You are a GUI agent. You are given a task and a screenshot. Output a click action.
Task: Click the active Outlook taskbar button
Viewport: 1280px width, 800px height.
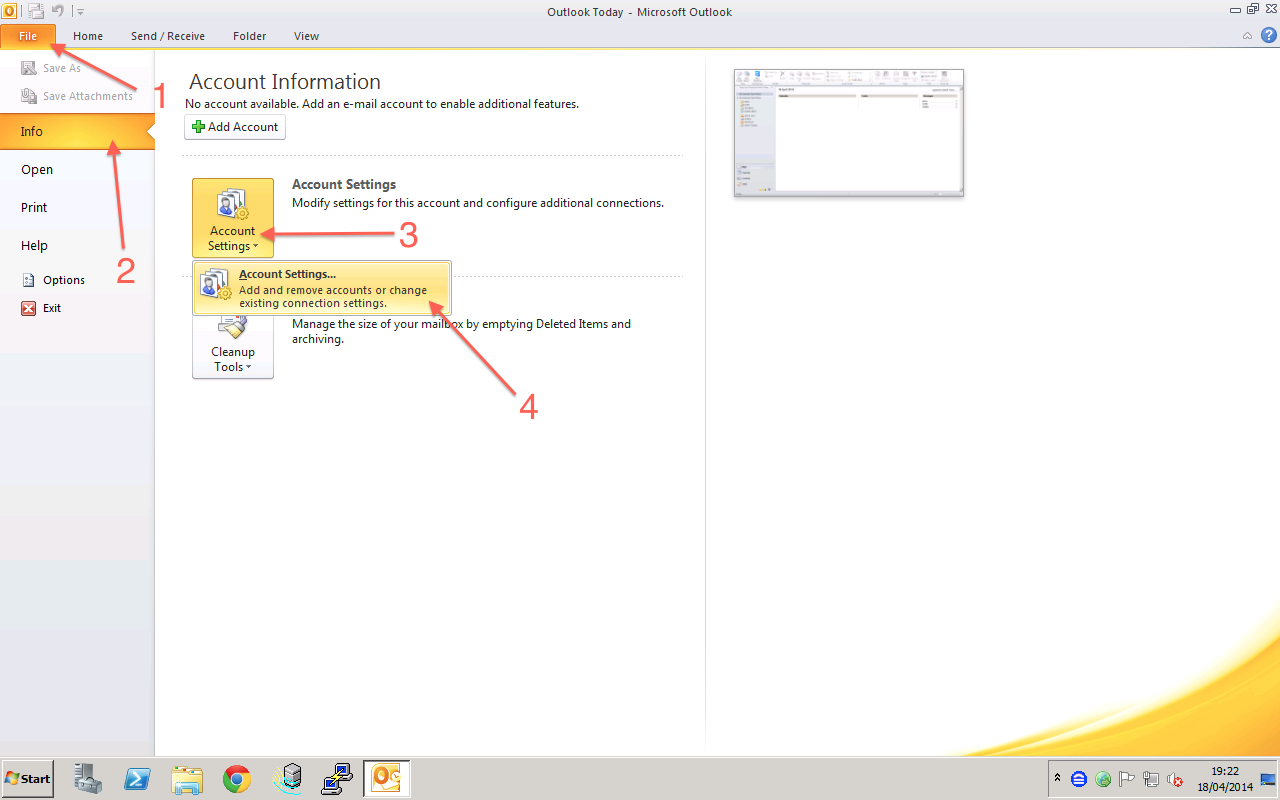[387, 778]
